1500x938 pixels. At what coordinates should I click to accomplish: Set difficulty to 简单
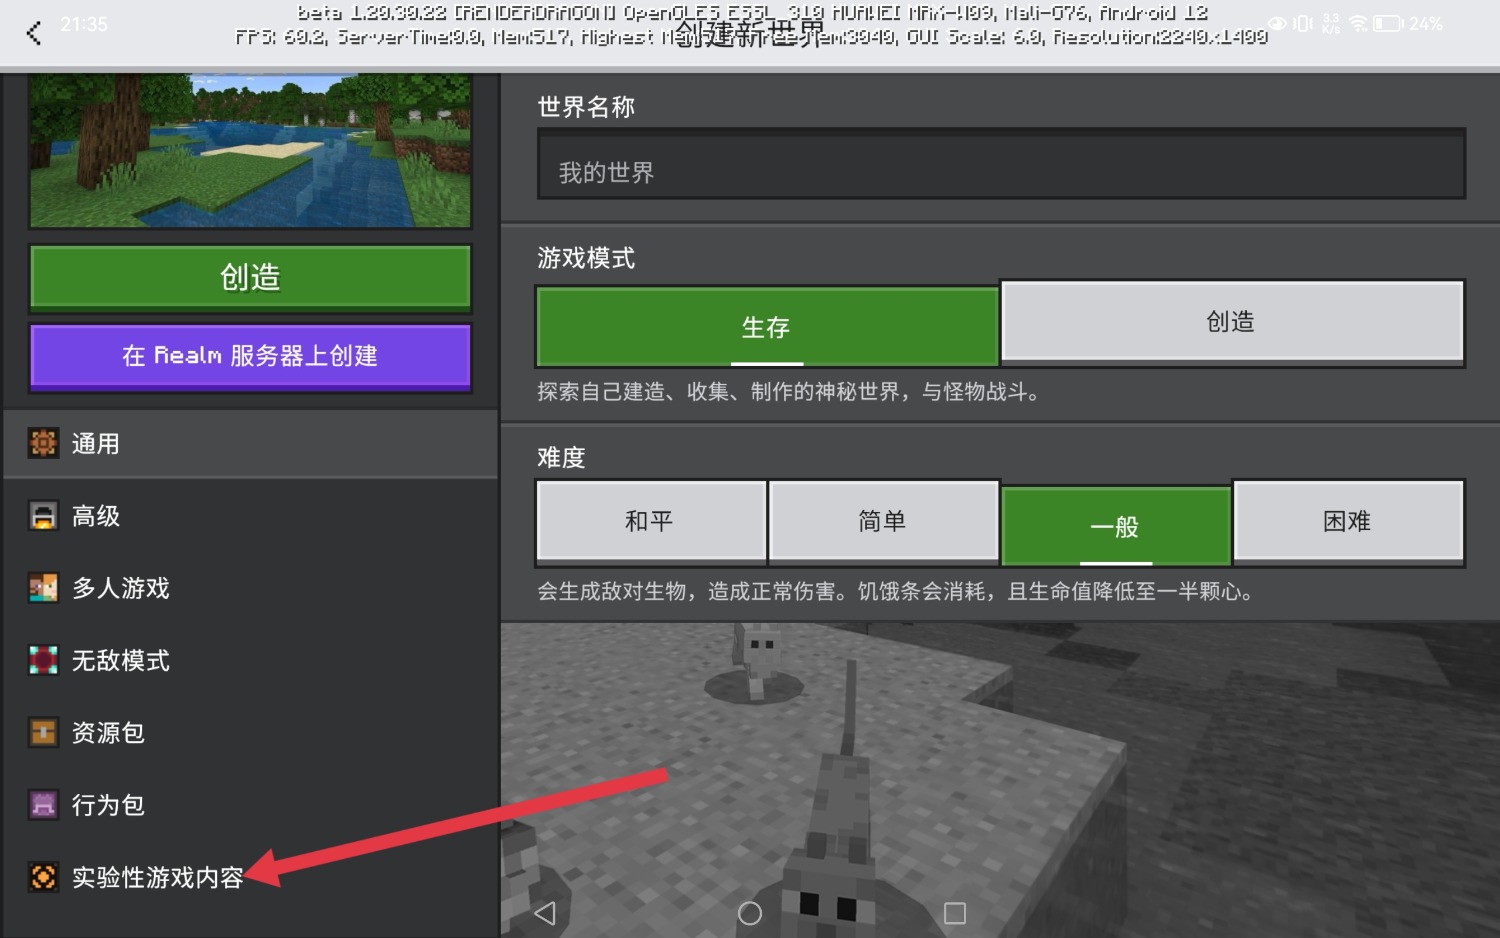click(883, 521)
